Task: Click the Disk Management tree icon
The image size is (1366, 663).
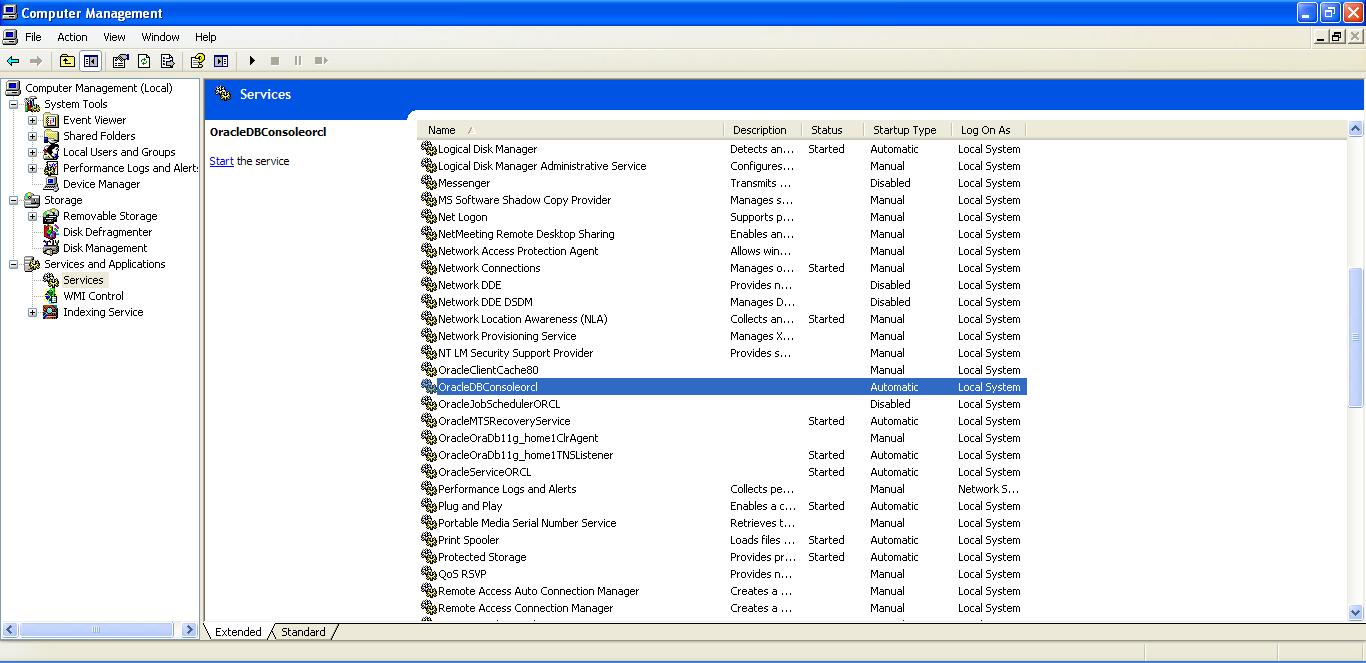Action: 51,248
